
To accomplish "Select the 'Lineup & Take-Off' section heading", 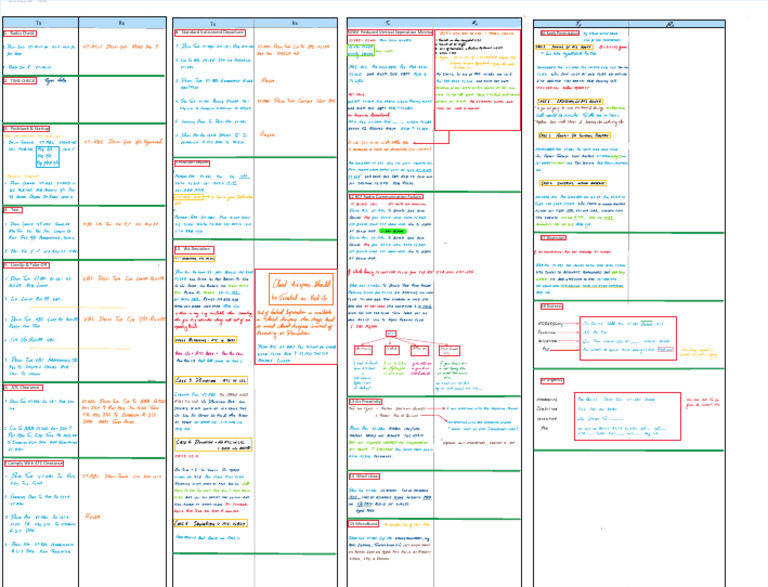I will point(26,265).
